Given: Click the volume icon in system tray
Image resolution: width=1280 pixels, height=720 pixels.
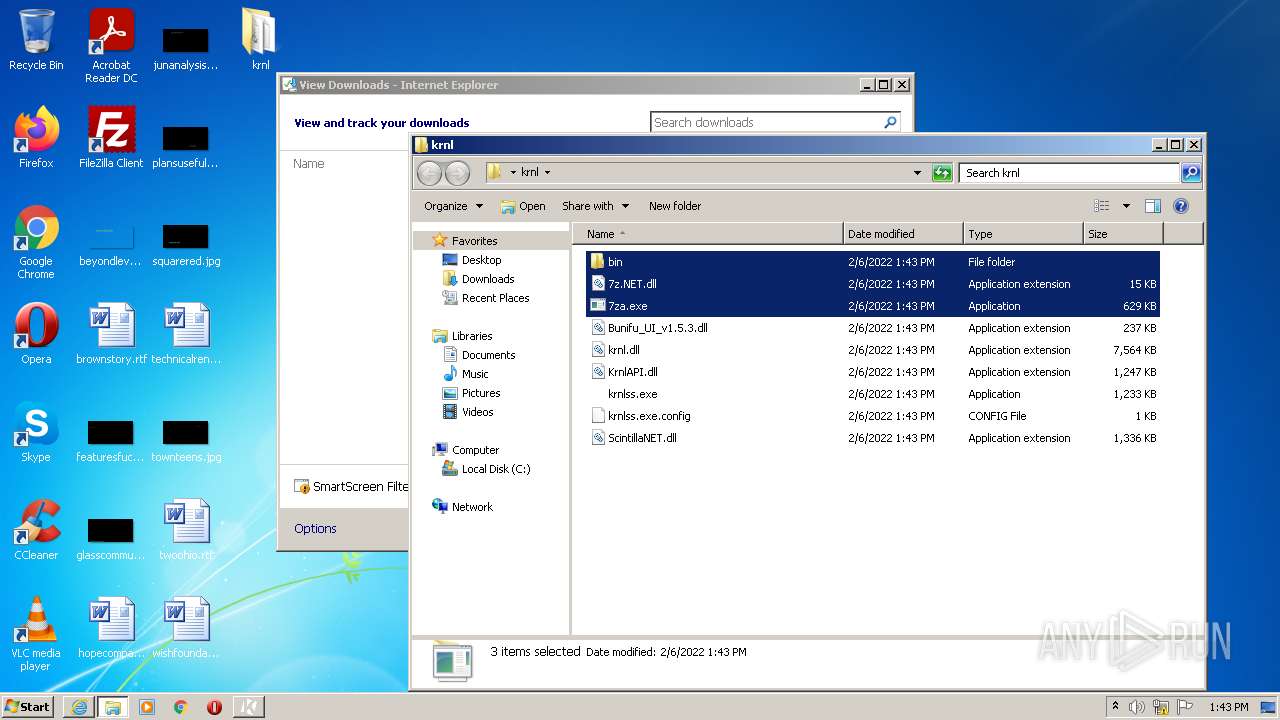Looking at the screenshot, I should tap(1137, 707).
